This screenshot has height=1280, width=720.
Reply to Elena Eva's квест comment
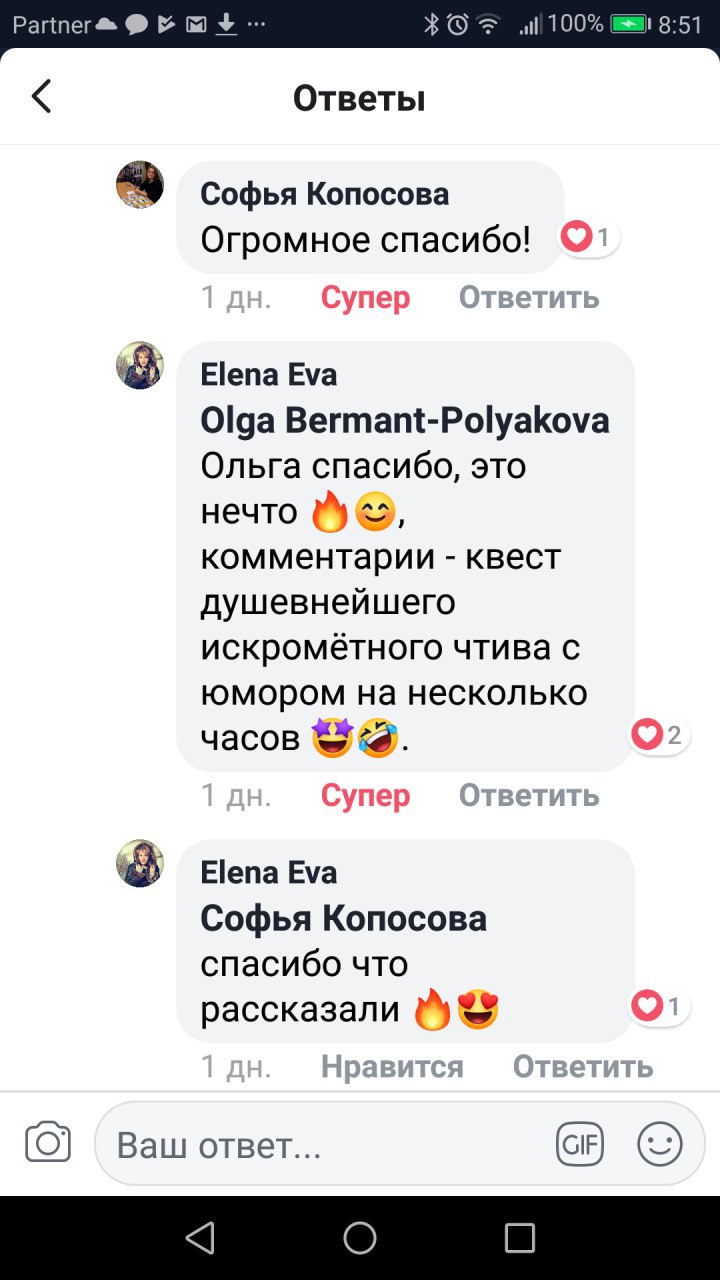click(x=529, y=795)
